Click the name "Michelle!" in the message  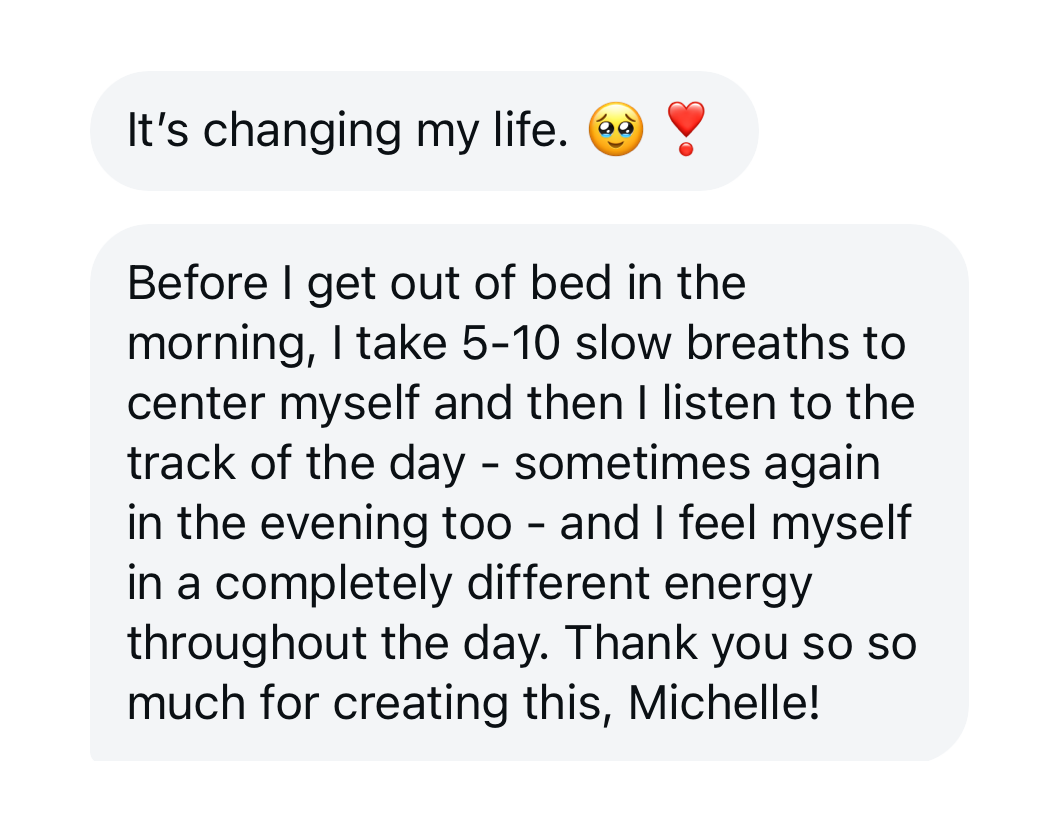point(724,704)
